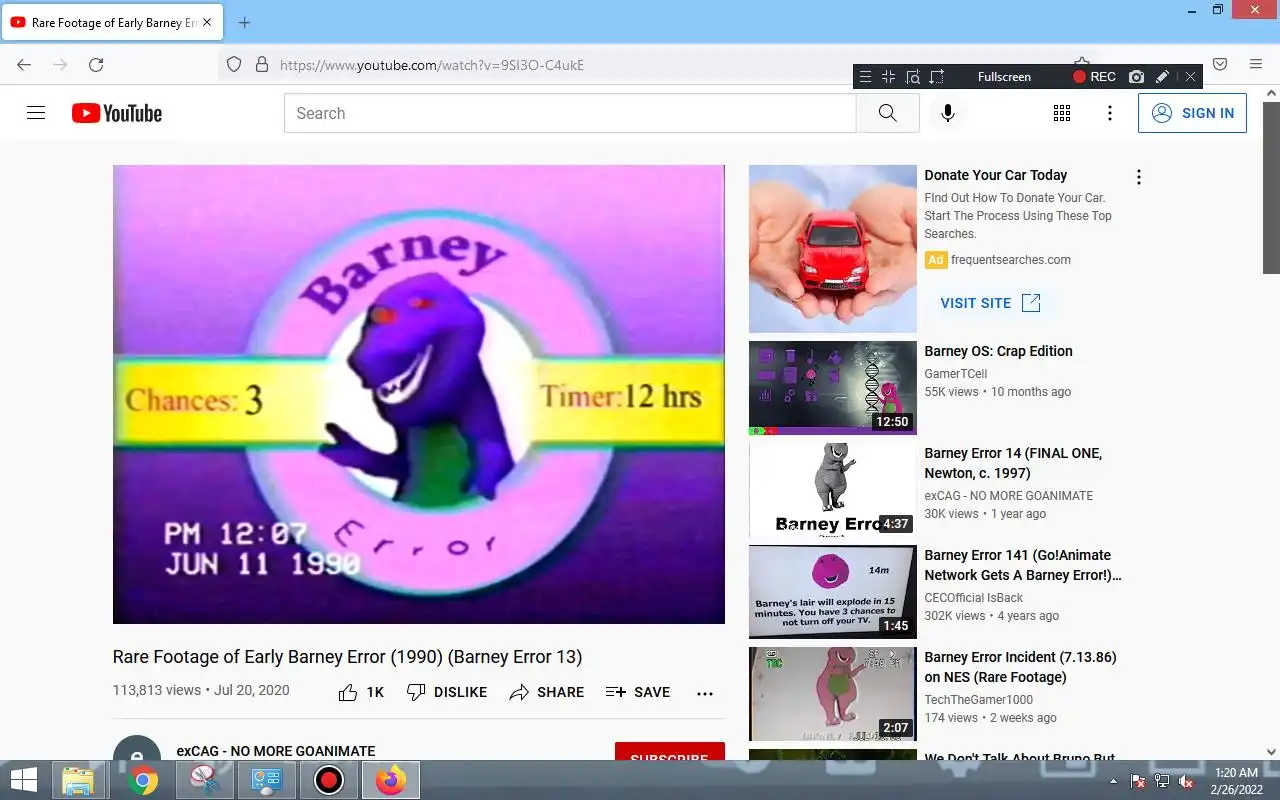
Task: Click the search magnifier button
Action: (x=888, y=113)
